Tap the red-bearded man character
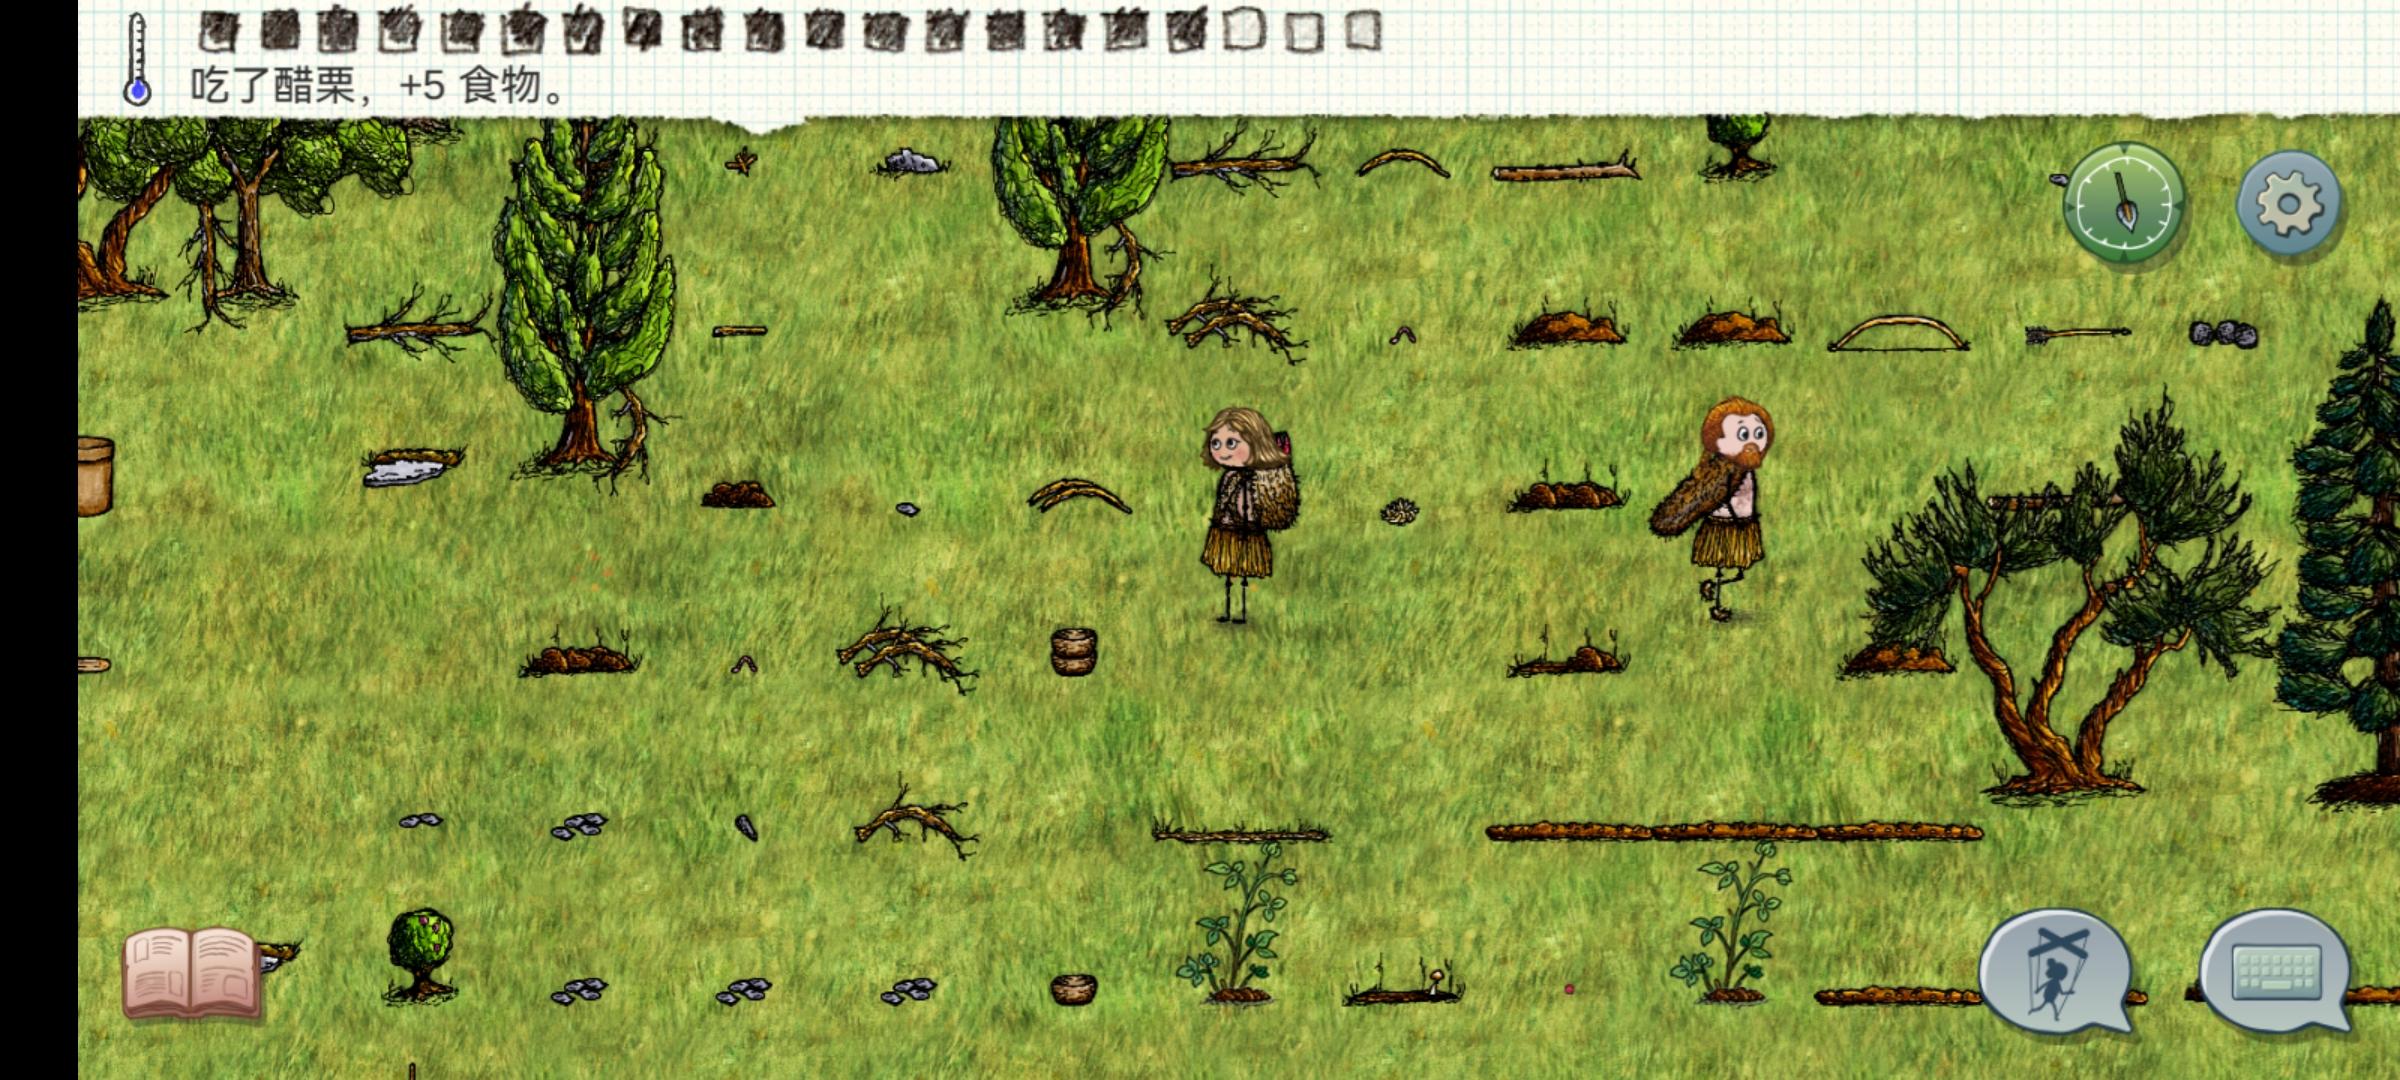 tap(1715, 508)
